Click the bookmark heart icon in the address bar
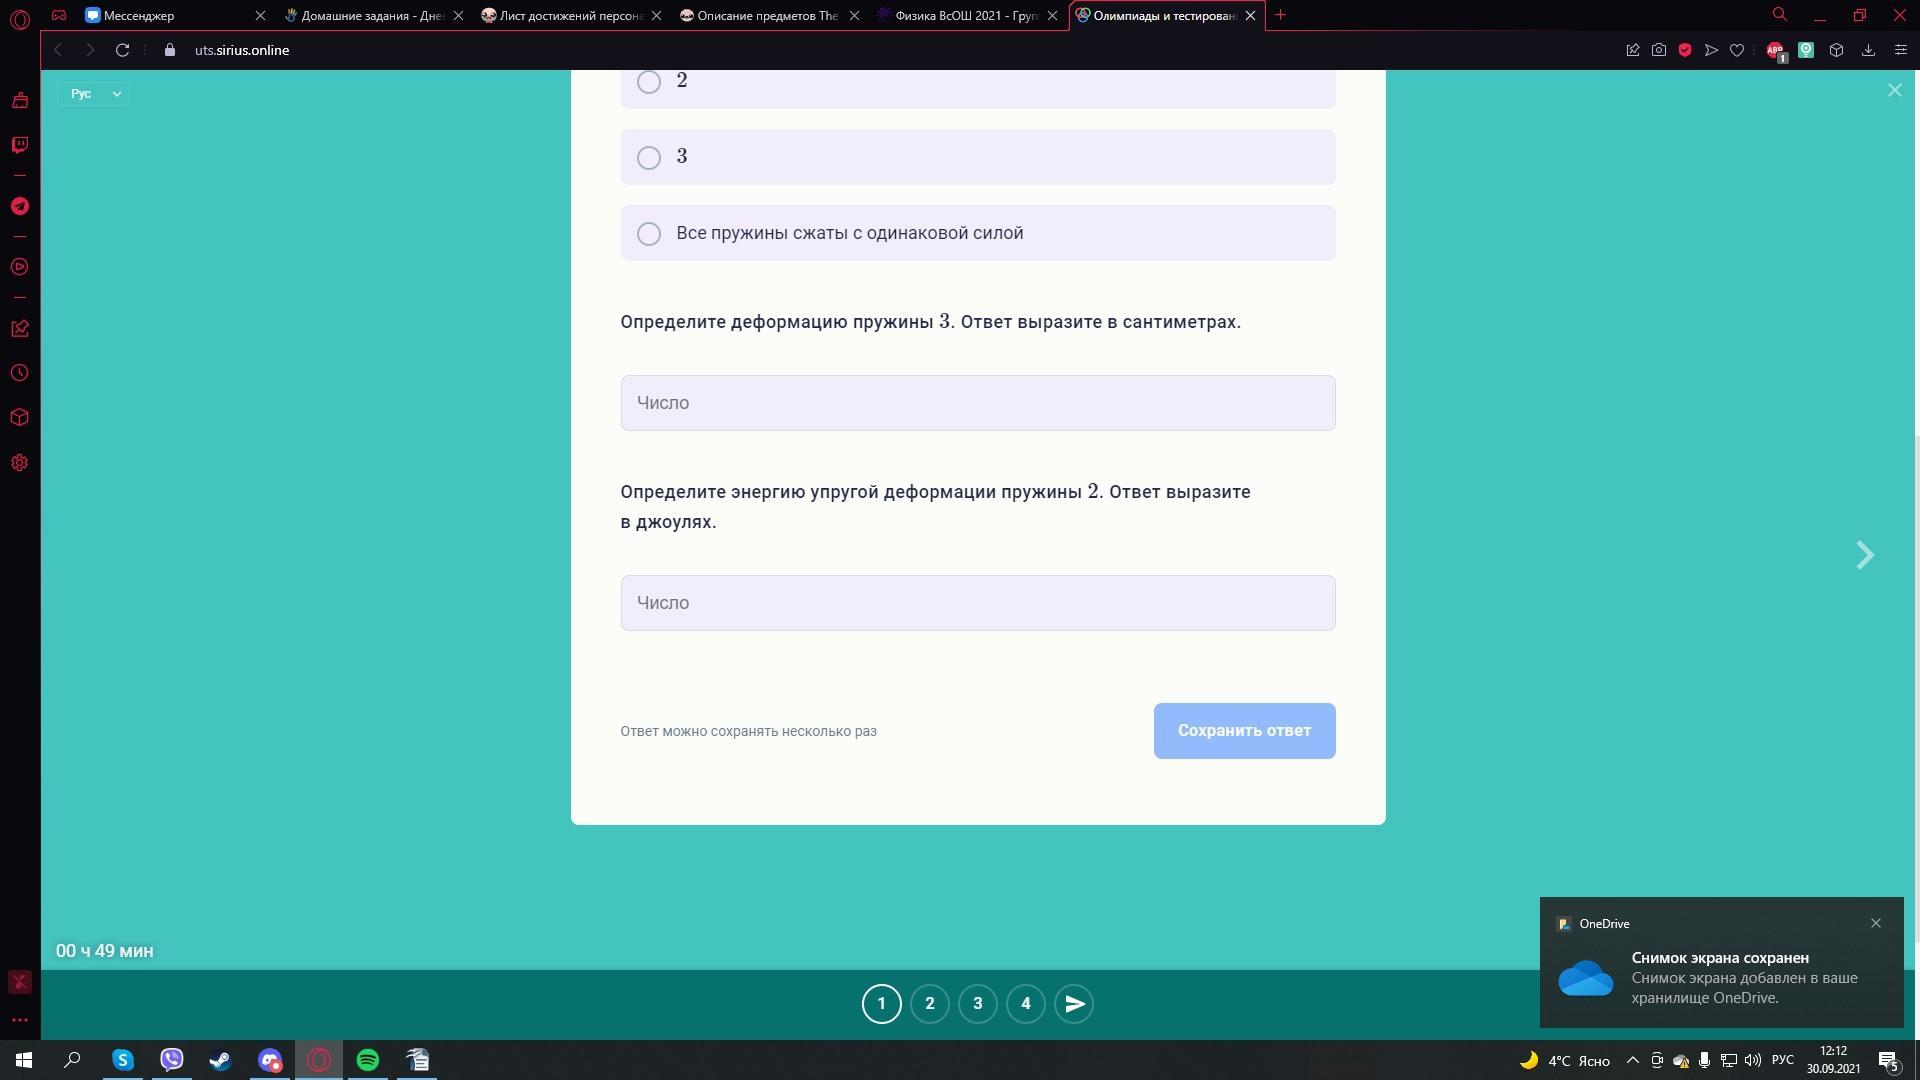The height and width of the screenshot is (1080, 1920). (x=1737, y=50)
